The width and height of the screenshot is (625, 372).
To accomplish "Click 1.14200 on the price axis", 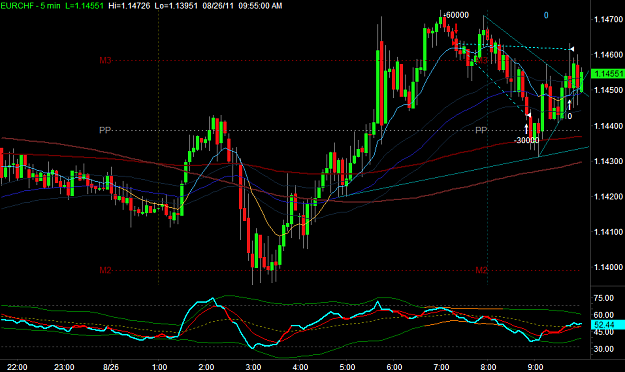I will (x=608, y=197).
